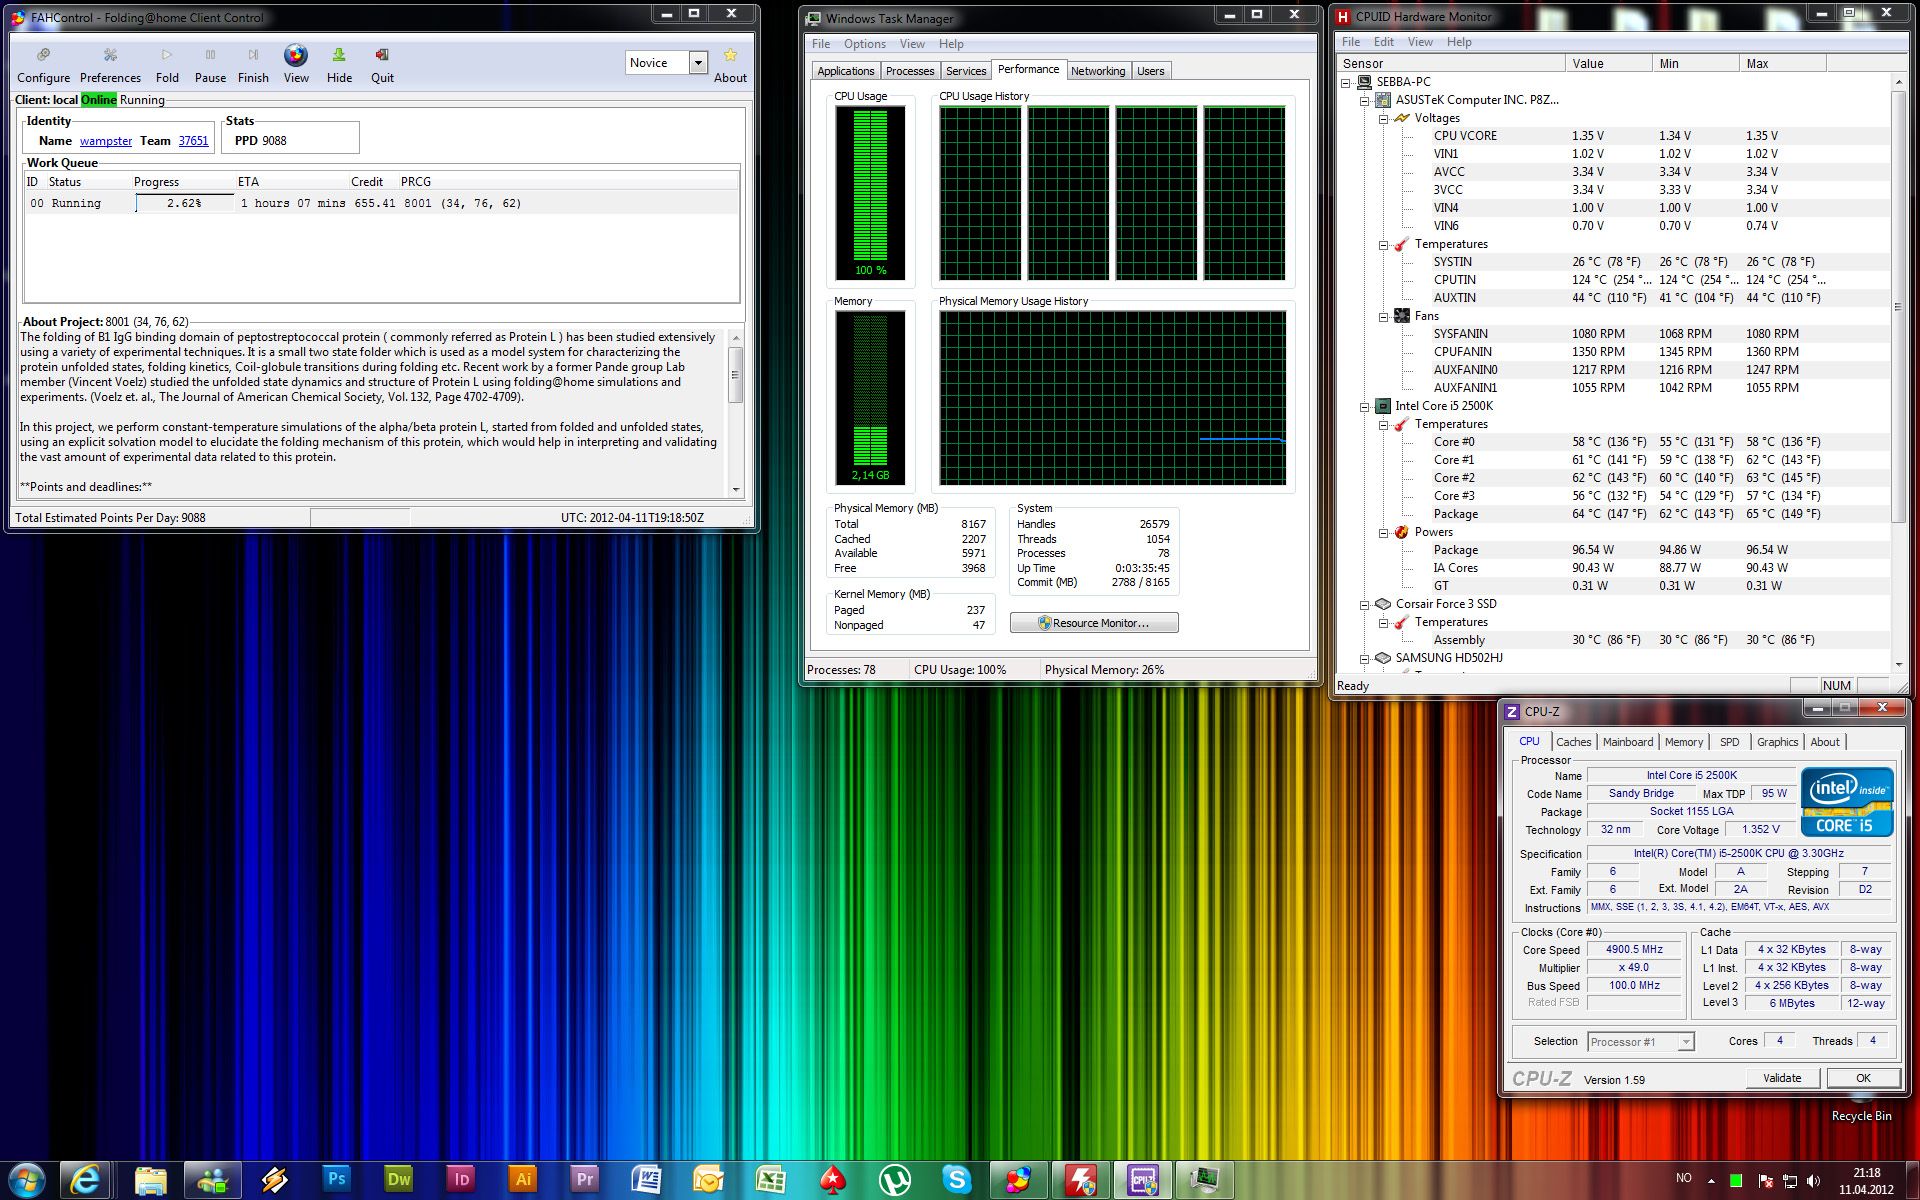Screen dimensions: 1920x1200
Task: Launch Illustrator from taskbar
Action: 522,1180
